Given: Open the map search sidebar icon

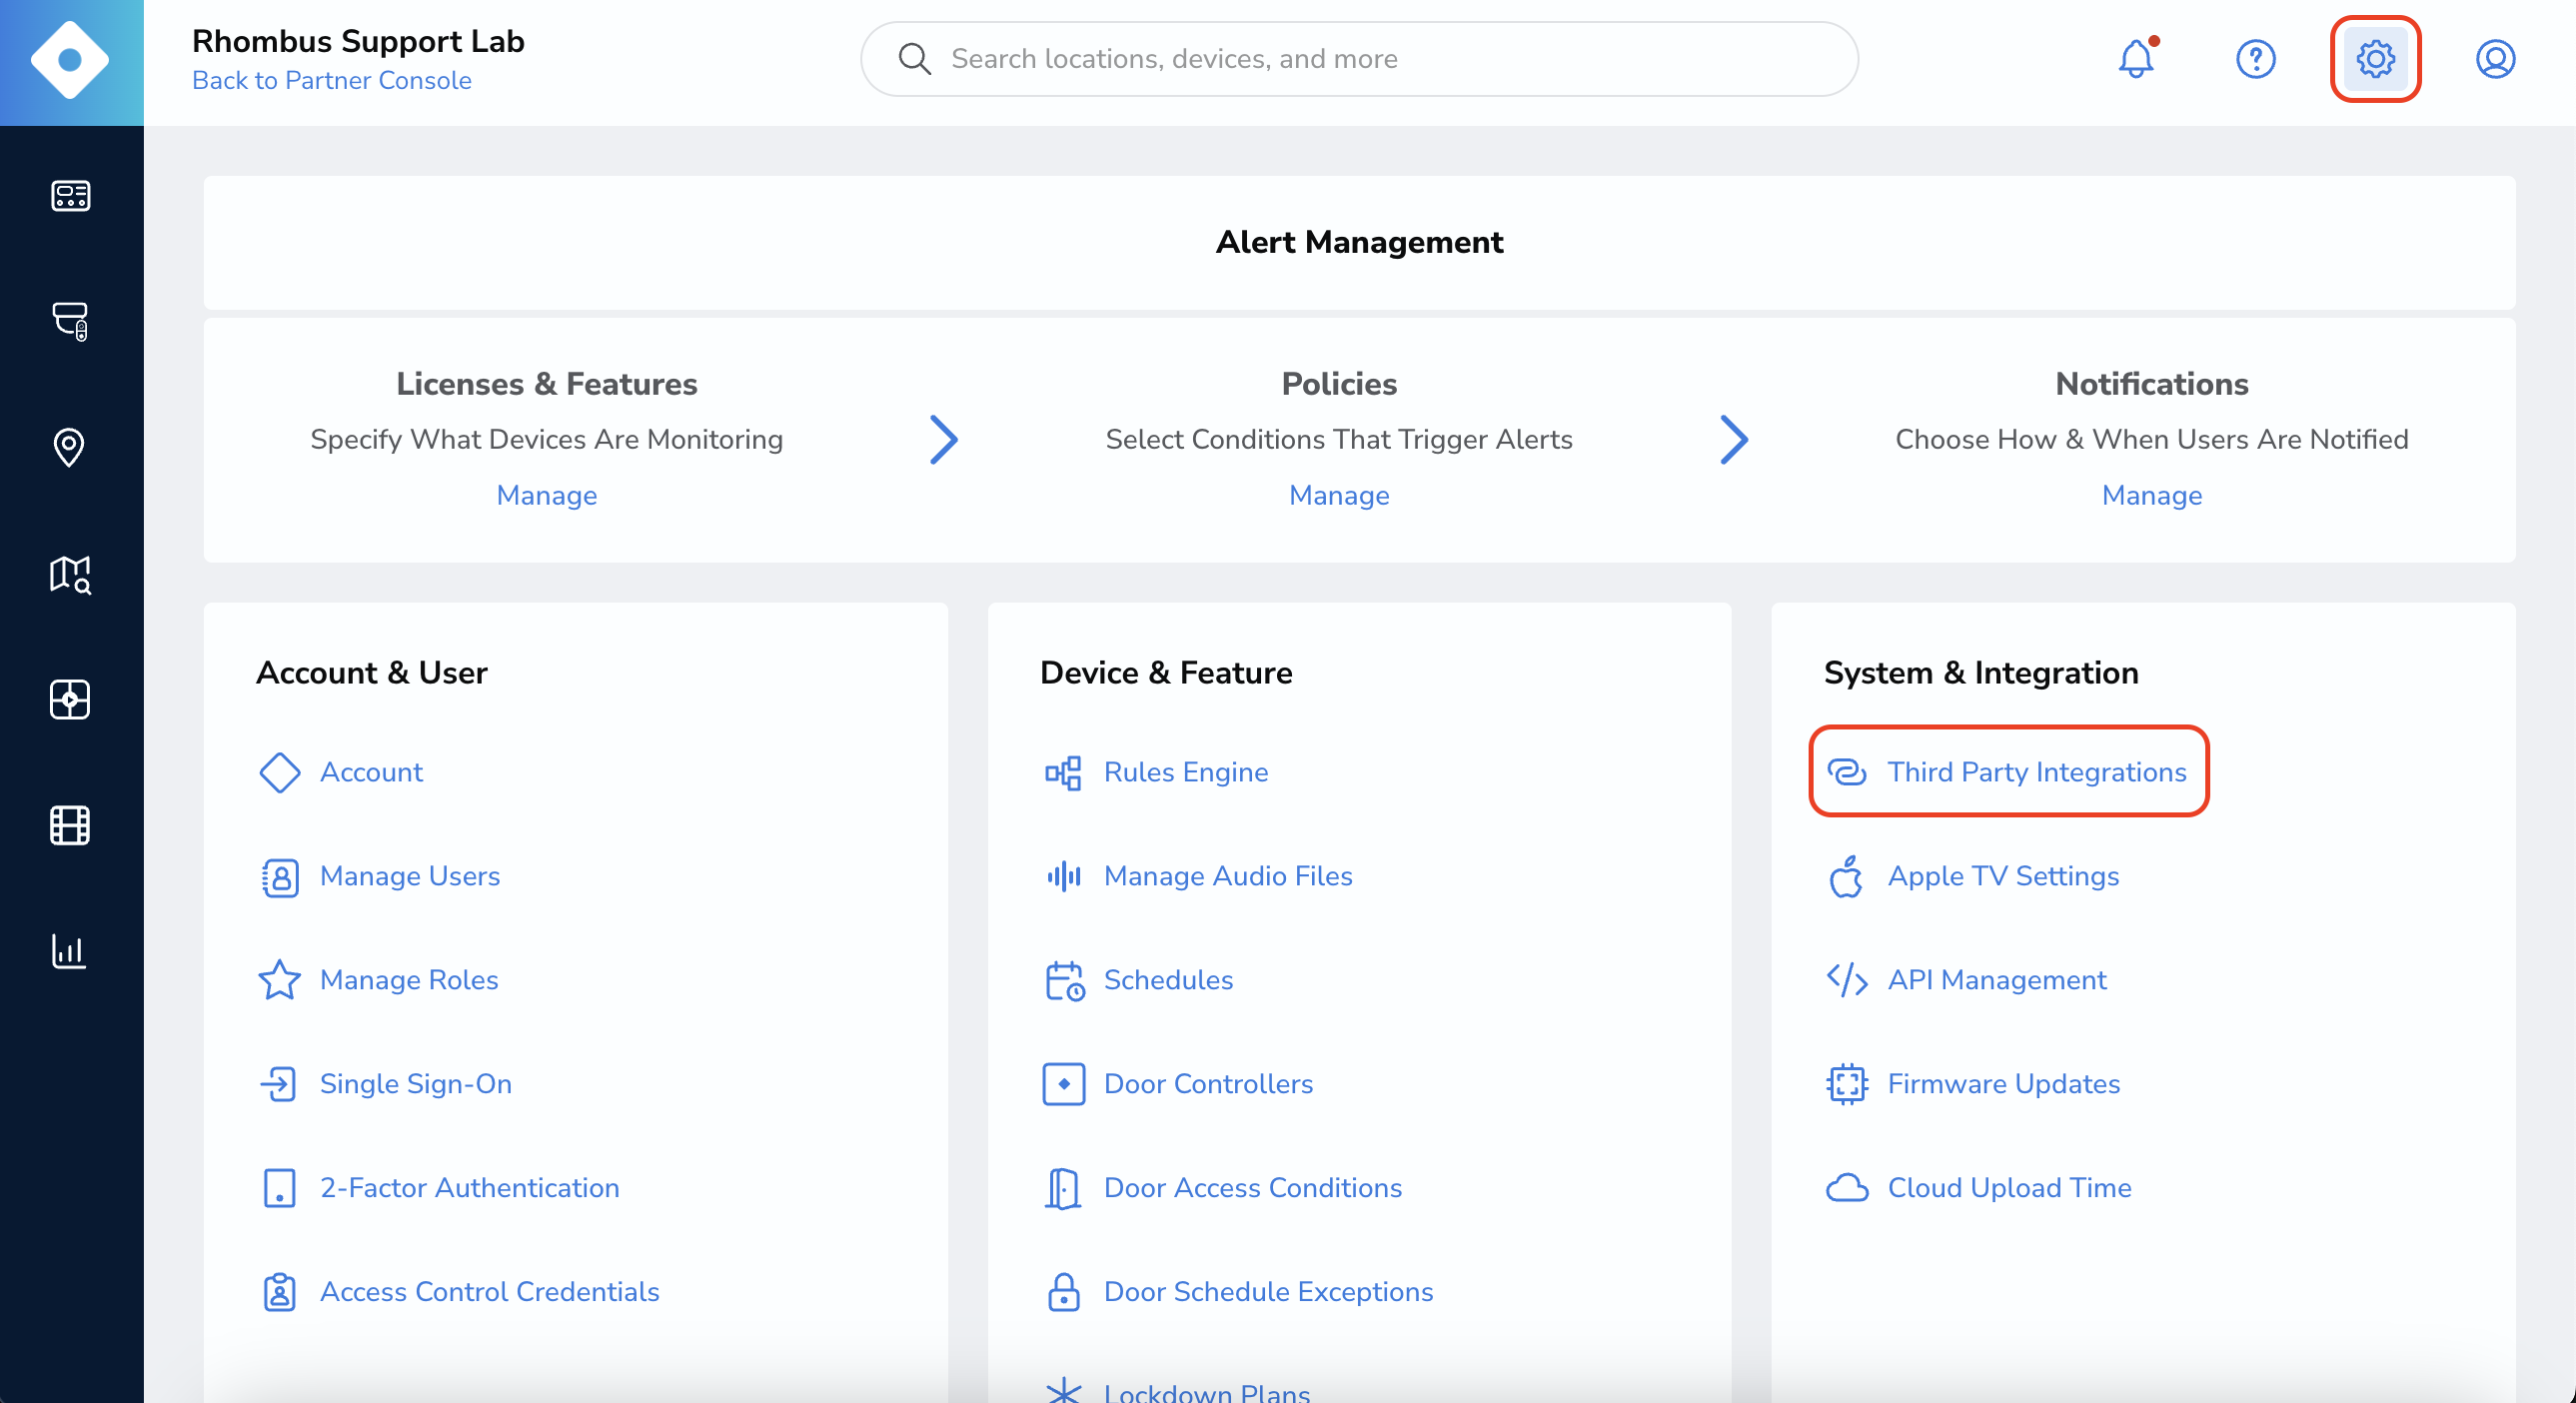Looking at the screenshot, I should [x=70, y=574].
